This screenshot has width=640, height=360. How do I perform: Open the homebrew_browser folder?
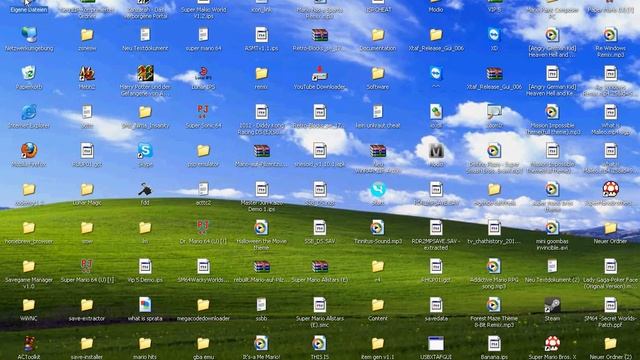point(29,228)
